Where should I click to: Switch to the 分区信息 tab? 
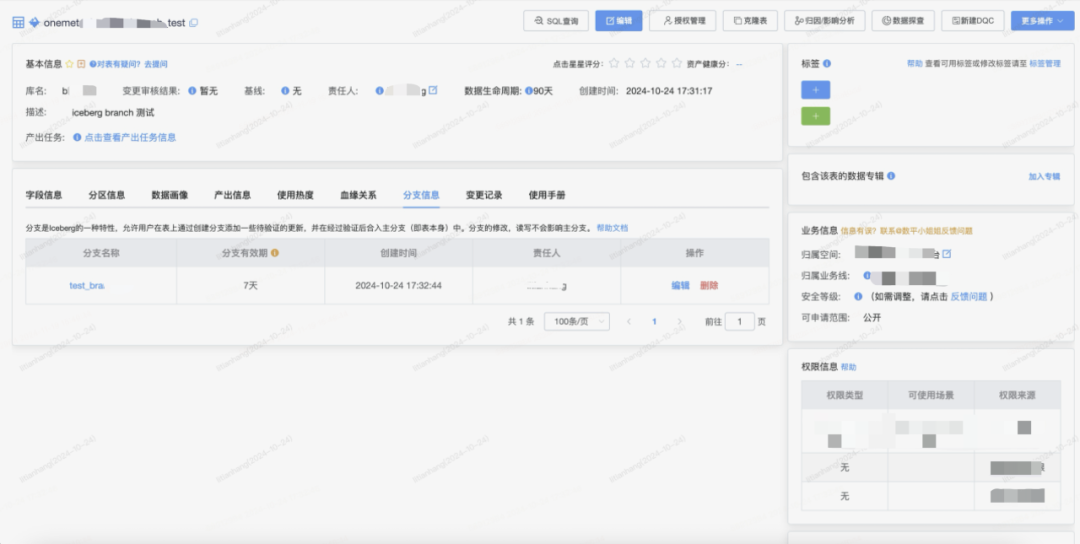pyautogui.click(x=107, y=196)
